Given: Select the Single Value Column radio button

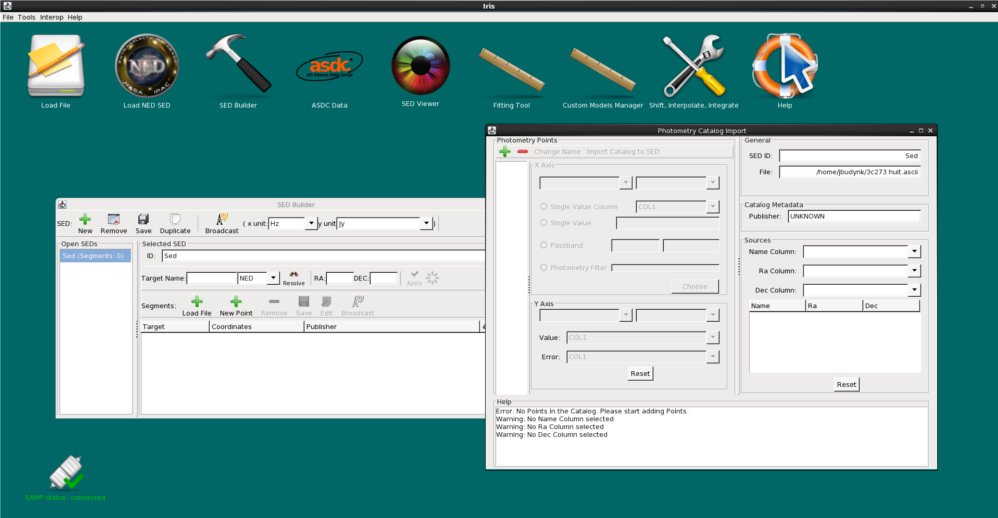Looking at the screenshot, I should tap(544, 207).
